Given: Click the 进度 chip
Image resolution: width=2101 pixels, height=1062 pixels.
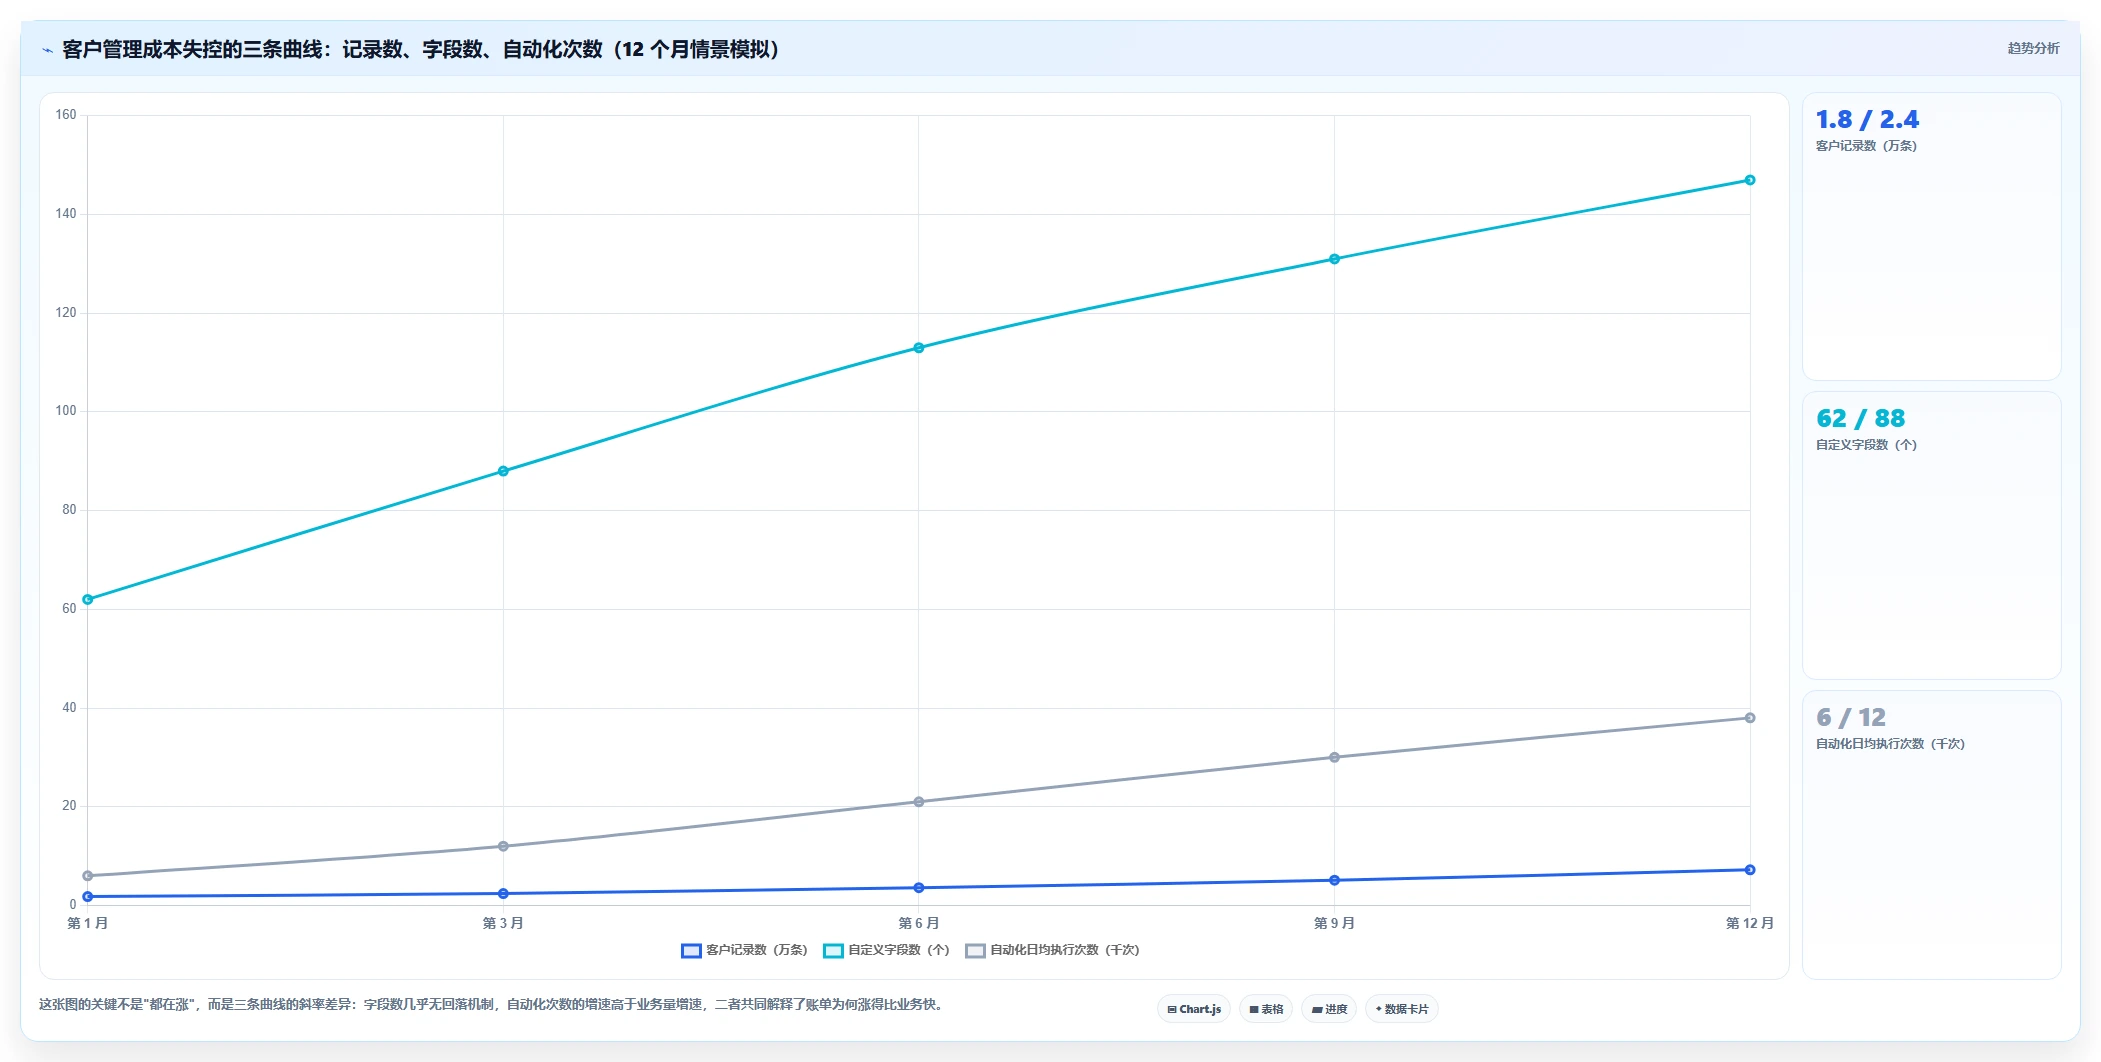Looking at the screenshot, I should click(x=1329, y=1009).
